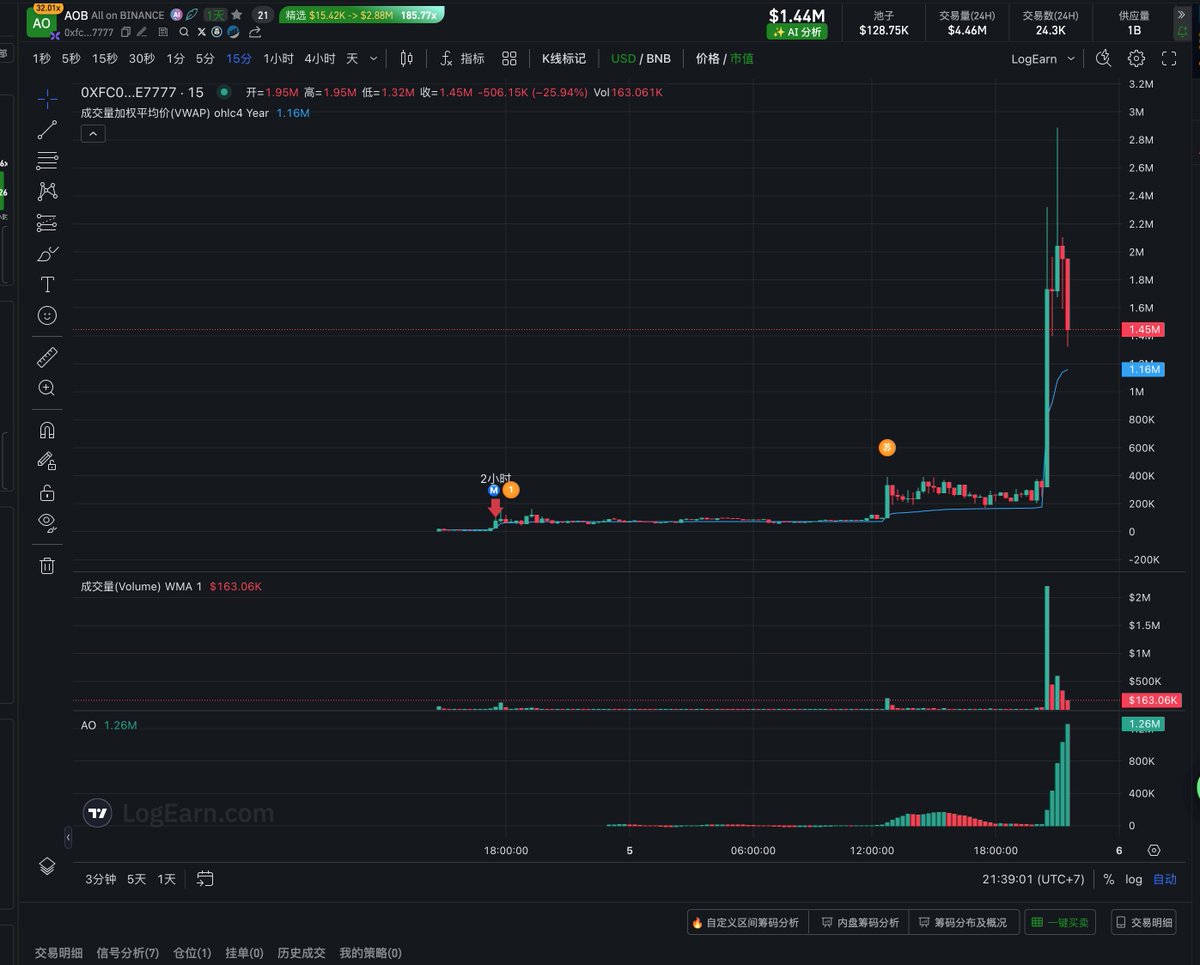Select the pattern drawing tool

click(x=47, y=191)
